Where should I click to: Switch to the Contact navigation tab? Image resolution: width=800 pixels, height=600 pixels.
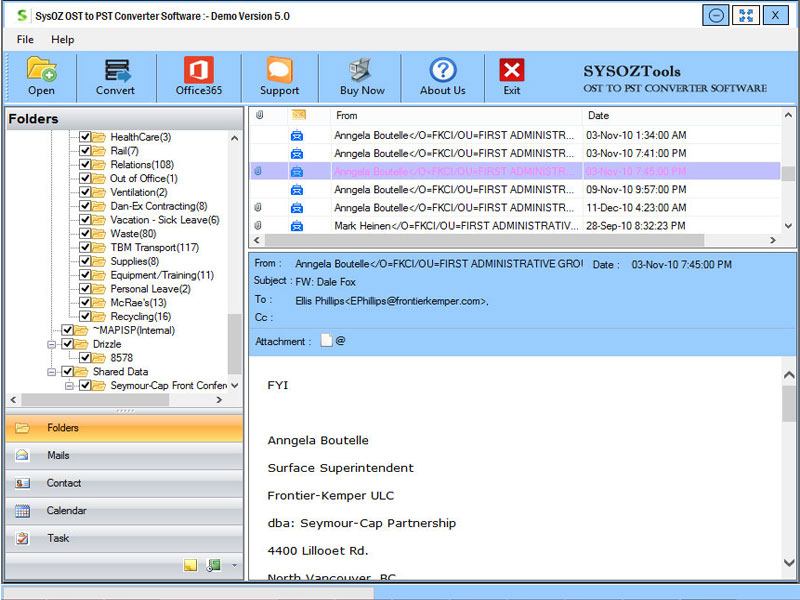(x=124, y=483)
